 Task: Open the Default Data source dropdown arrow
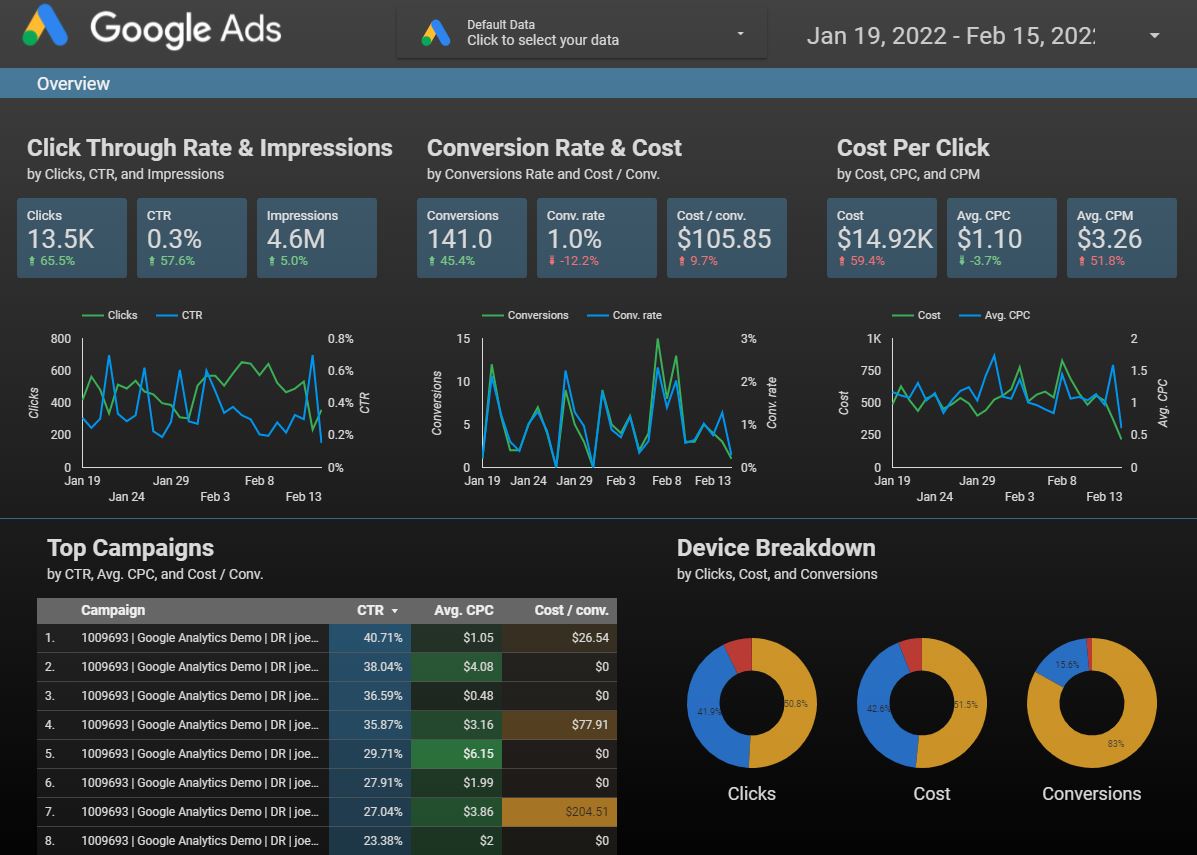740,34
